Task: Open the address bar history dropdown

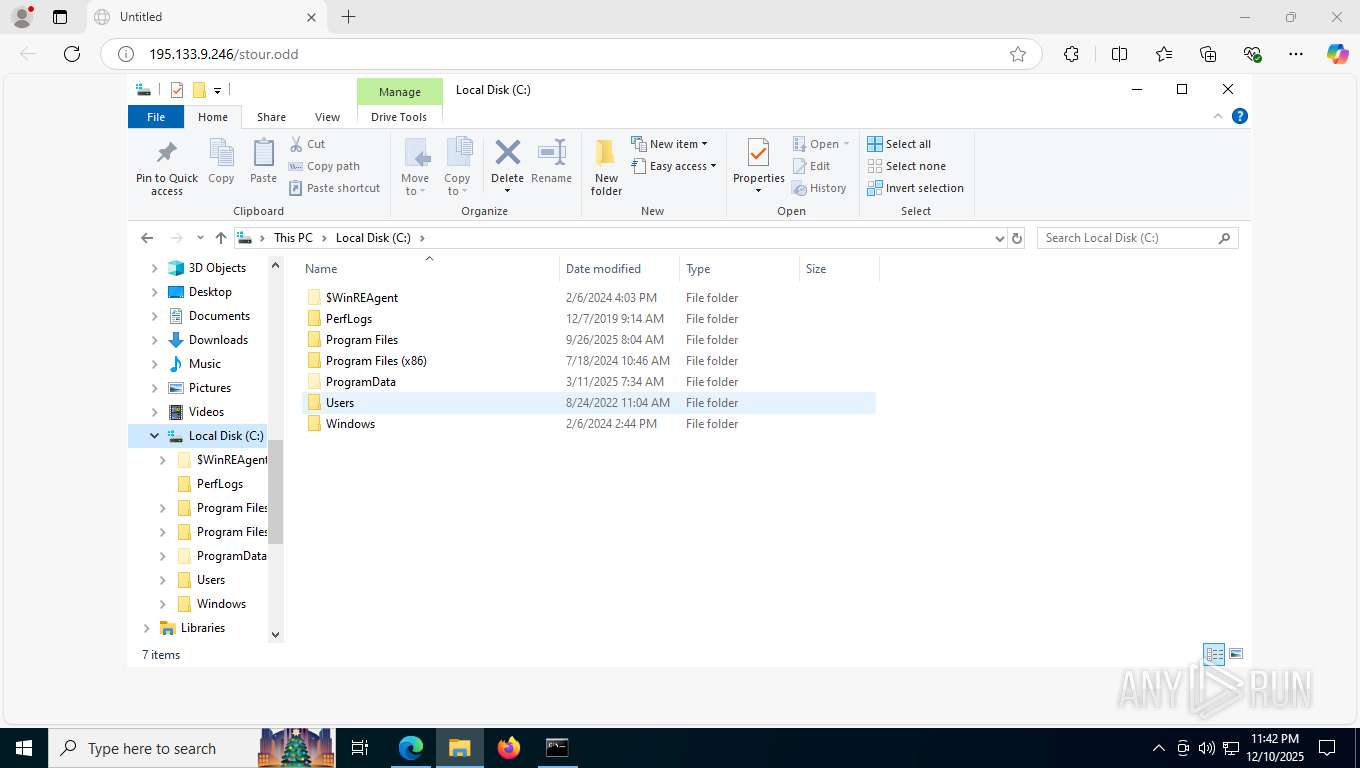Action: coord(999,238)
